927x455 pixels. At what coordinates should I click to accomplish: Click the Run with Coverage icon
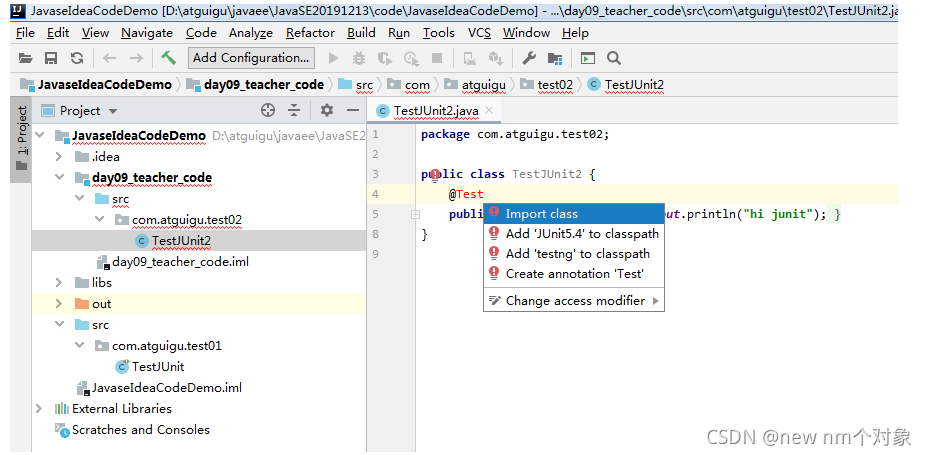(x=385, y=58)
